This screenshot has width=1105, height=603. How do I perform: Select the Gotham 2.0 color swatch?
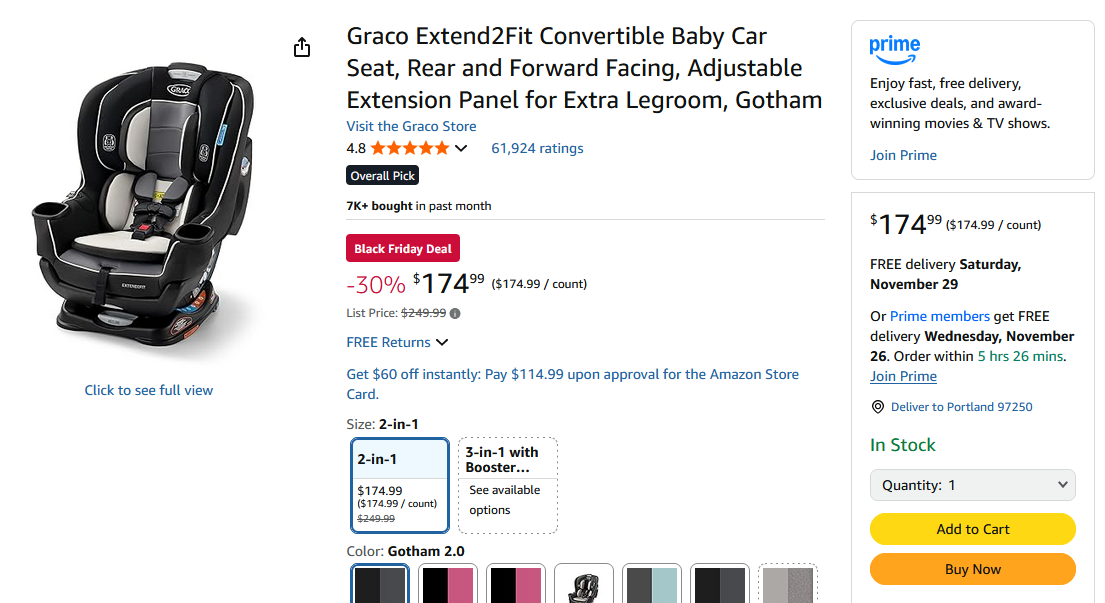point(379,583)
